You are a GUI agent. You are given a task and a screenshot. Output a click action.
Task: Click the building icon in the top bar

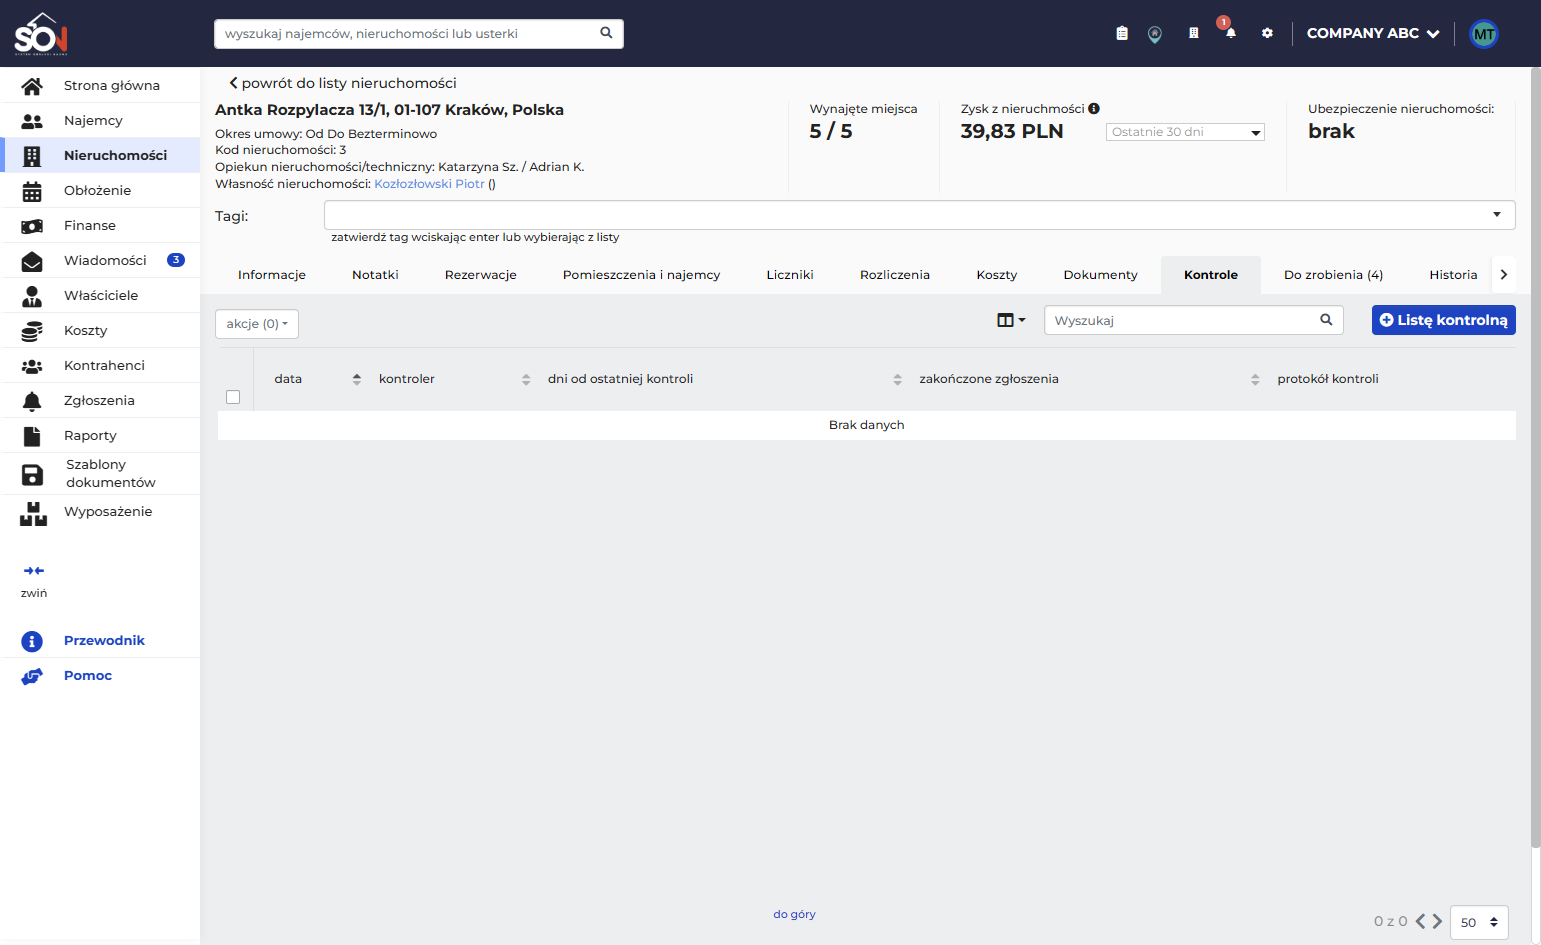click(x=1193, y=34)
